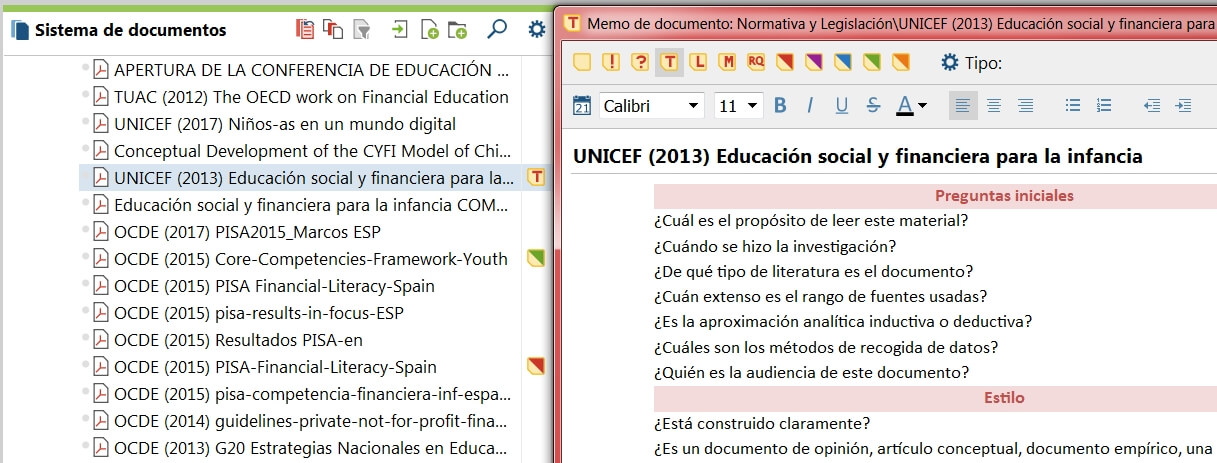Toggle strikethrough formatting
Image resolution: width=1217 pixels, height=463 pixels.
pos(873,105)
